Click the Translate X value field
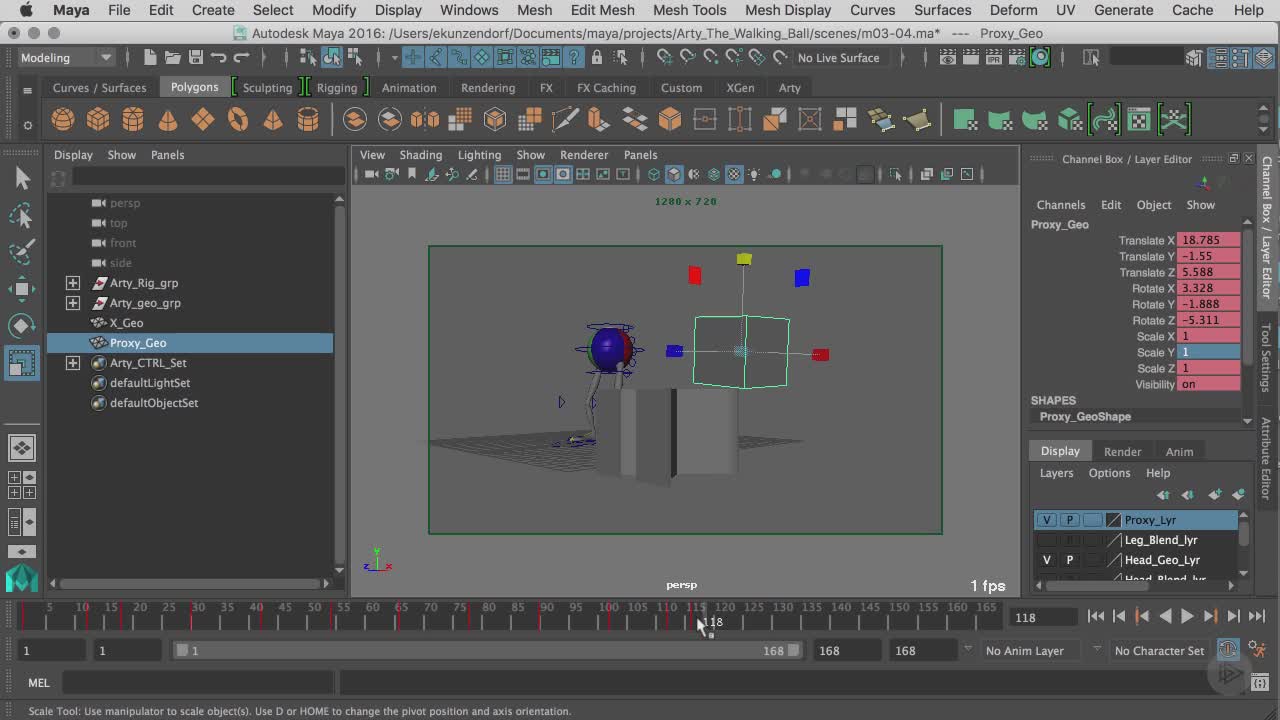This screenshot has width=1280, height=720. point(1209,240)
